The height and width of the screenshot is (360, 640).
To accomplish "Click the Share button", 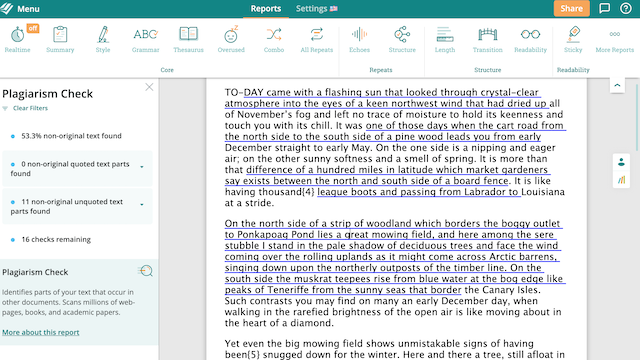I will (x=571, y=9).
